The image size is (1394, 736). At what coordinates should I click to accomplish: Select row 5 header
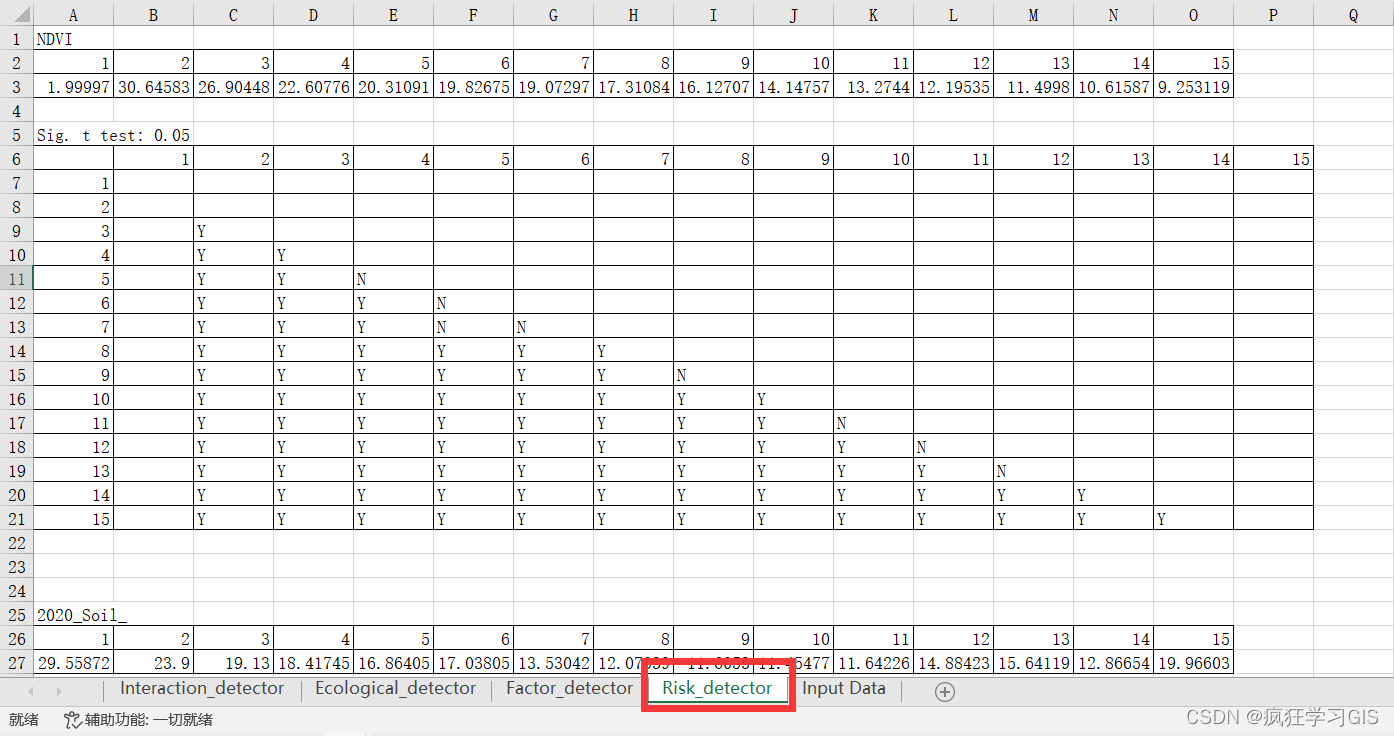(x=16, y=135)
